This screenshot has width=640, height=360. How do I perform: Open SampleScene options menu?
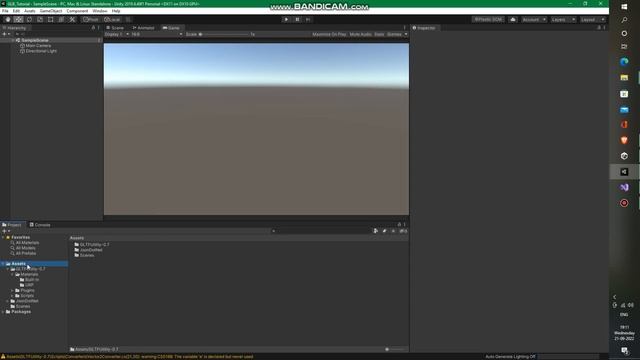click(x=99, y=40)
